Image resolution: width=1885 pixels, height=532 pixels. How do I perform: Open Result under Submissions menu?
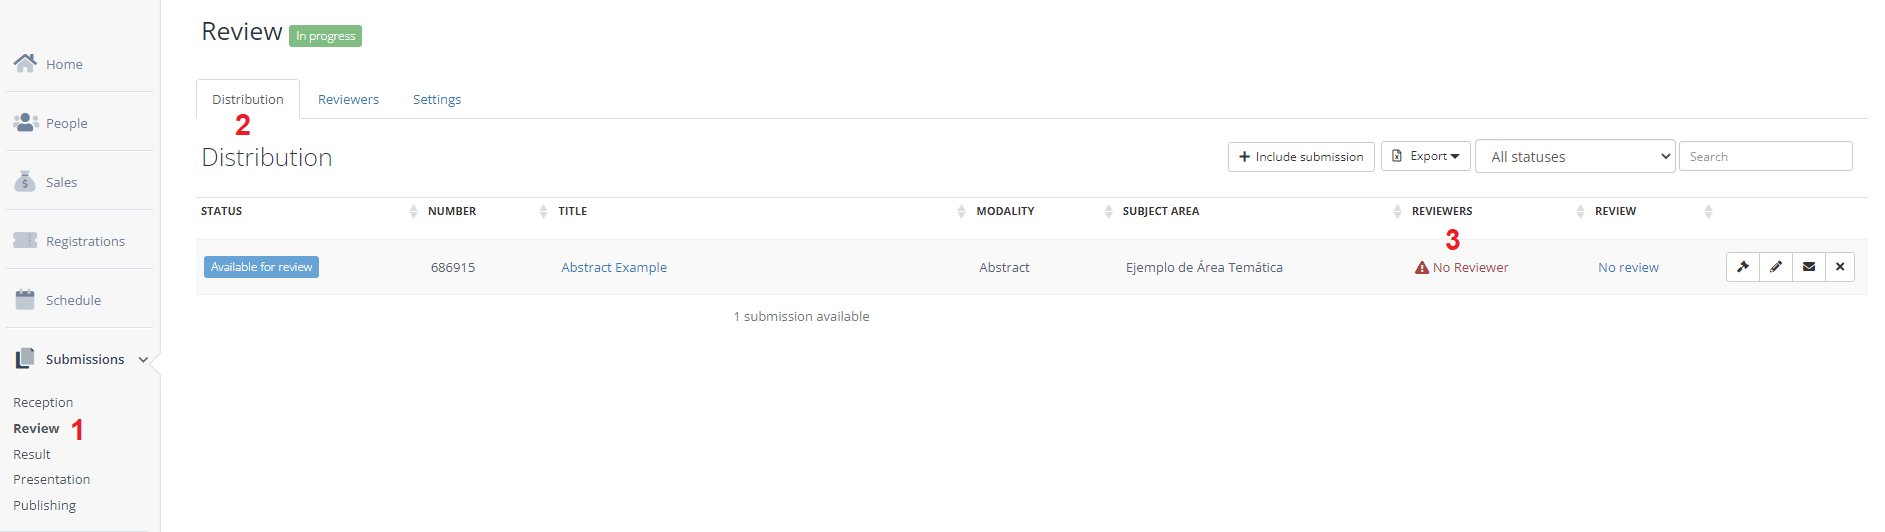click(x=32, y=454)
